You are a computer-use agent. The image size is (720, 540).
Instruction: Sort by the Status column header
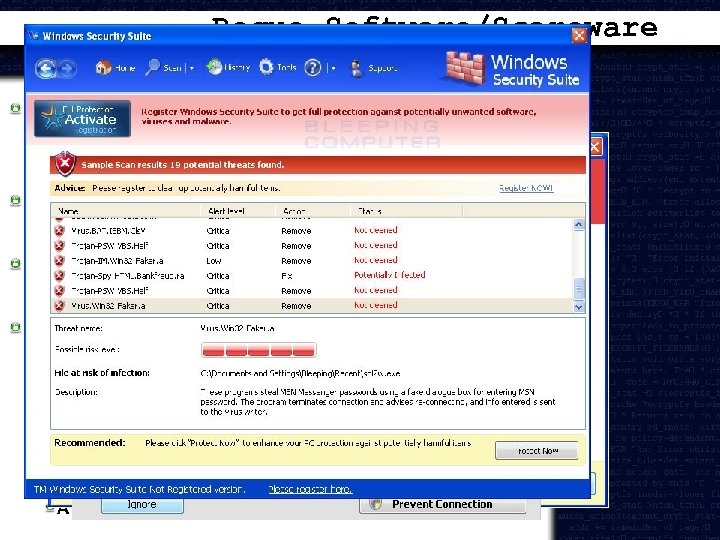pyautogui.click(x=406, y=211)
